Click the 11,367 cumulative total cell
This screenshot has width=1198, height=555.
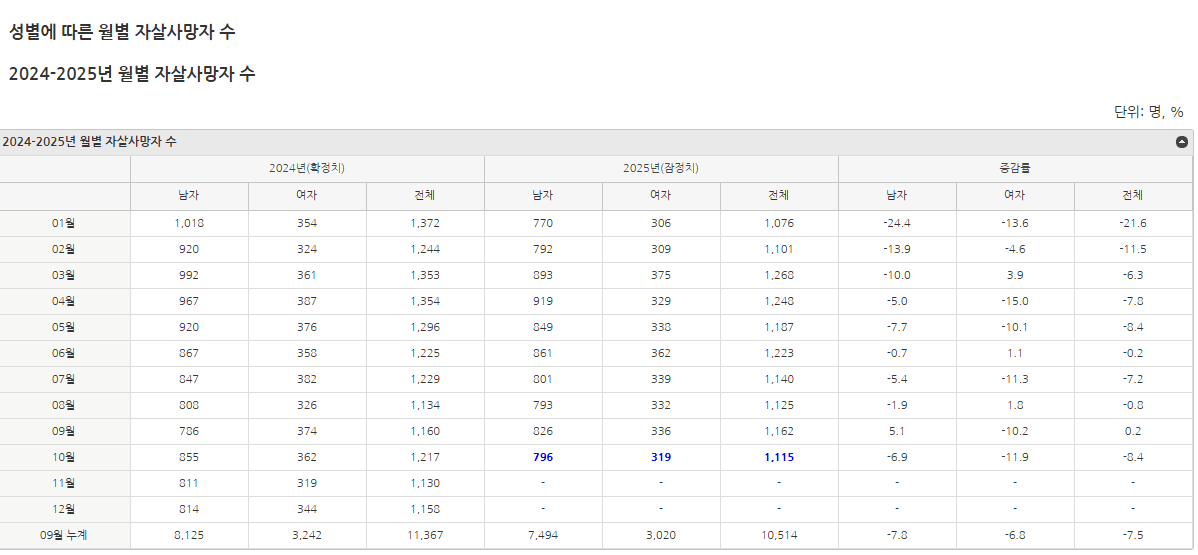425,535
